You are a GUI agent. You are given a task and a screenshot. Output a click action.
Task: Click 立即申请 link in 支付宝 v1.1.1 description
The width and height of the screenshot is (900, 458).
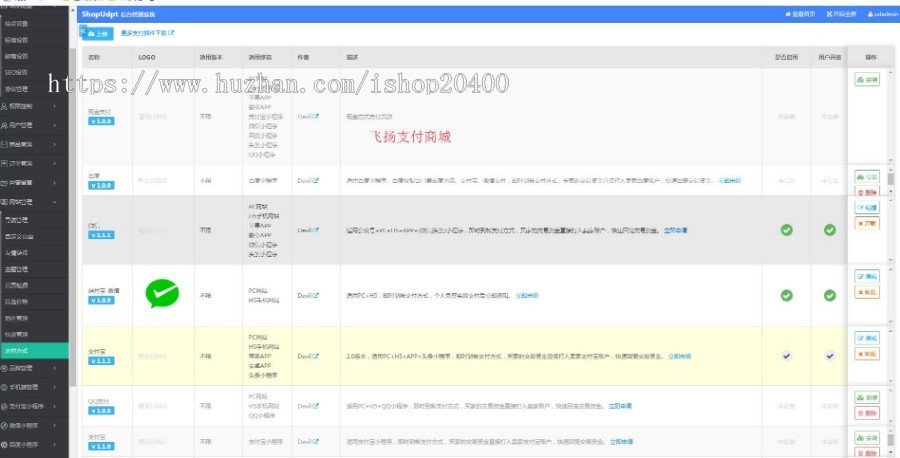click(x=680, y=356)
